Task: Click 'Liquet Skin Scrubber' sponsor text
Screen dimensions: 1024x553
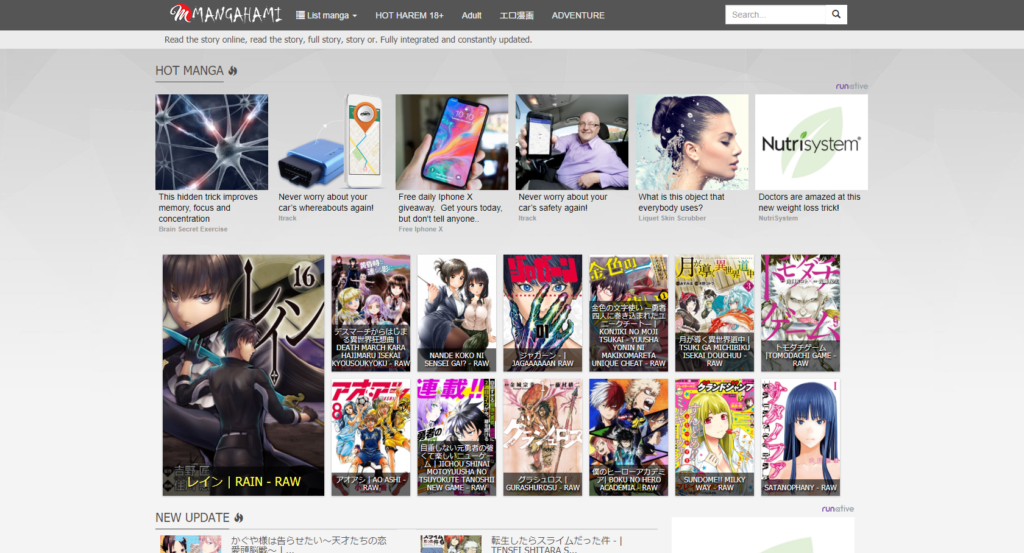Action: (x=672, y=218)
